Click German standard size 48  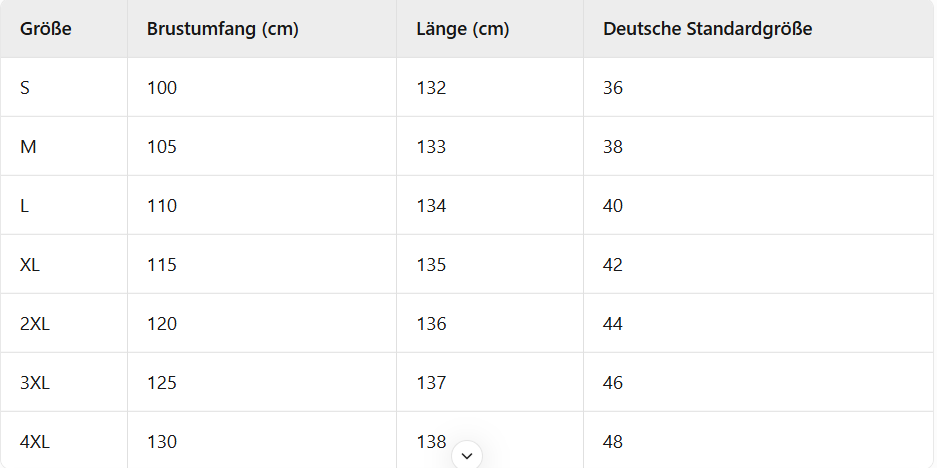point(613,442)
